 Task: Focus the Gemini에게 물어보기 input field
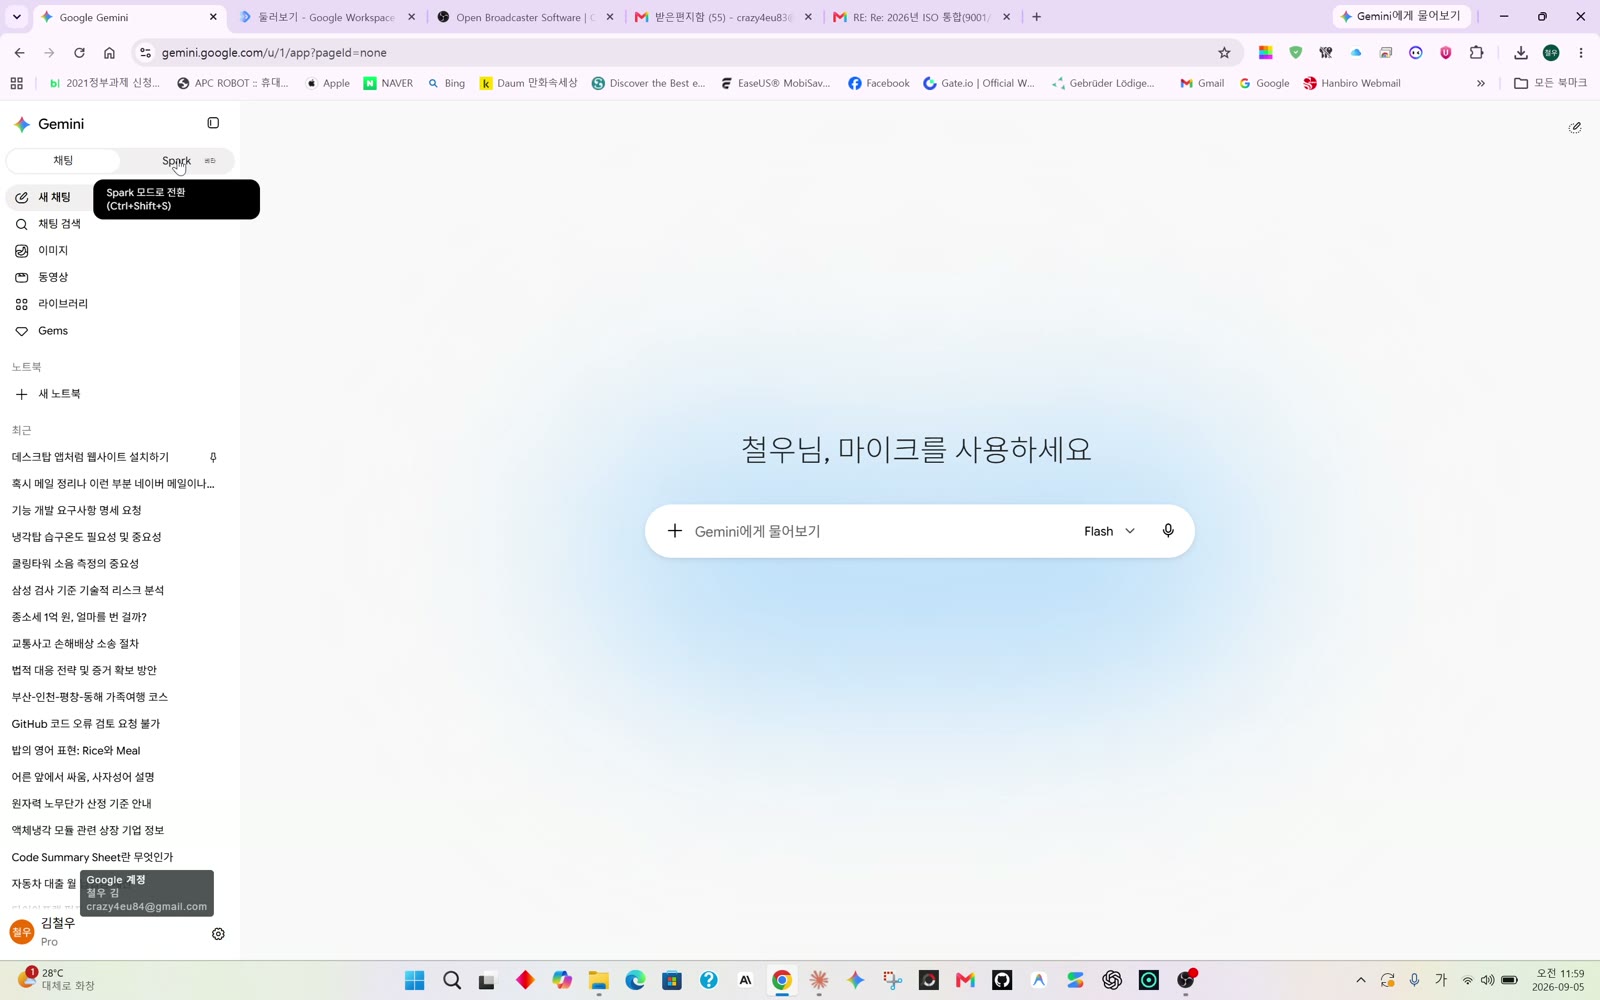click(x=880, y=531)
